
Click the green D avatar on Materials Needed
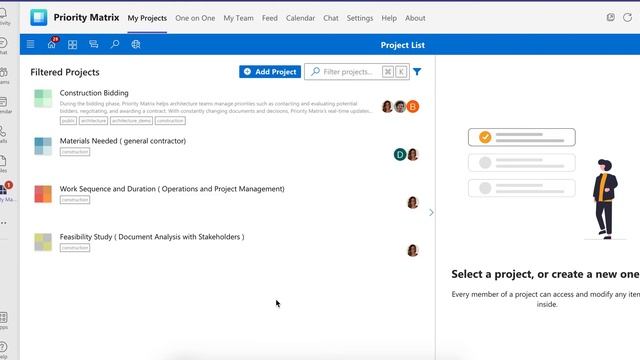pyautogui.click(x=400, y=154)
